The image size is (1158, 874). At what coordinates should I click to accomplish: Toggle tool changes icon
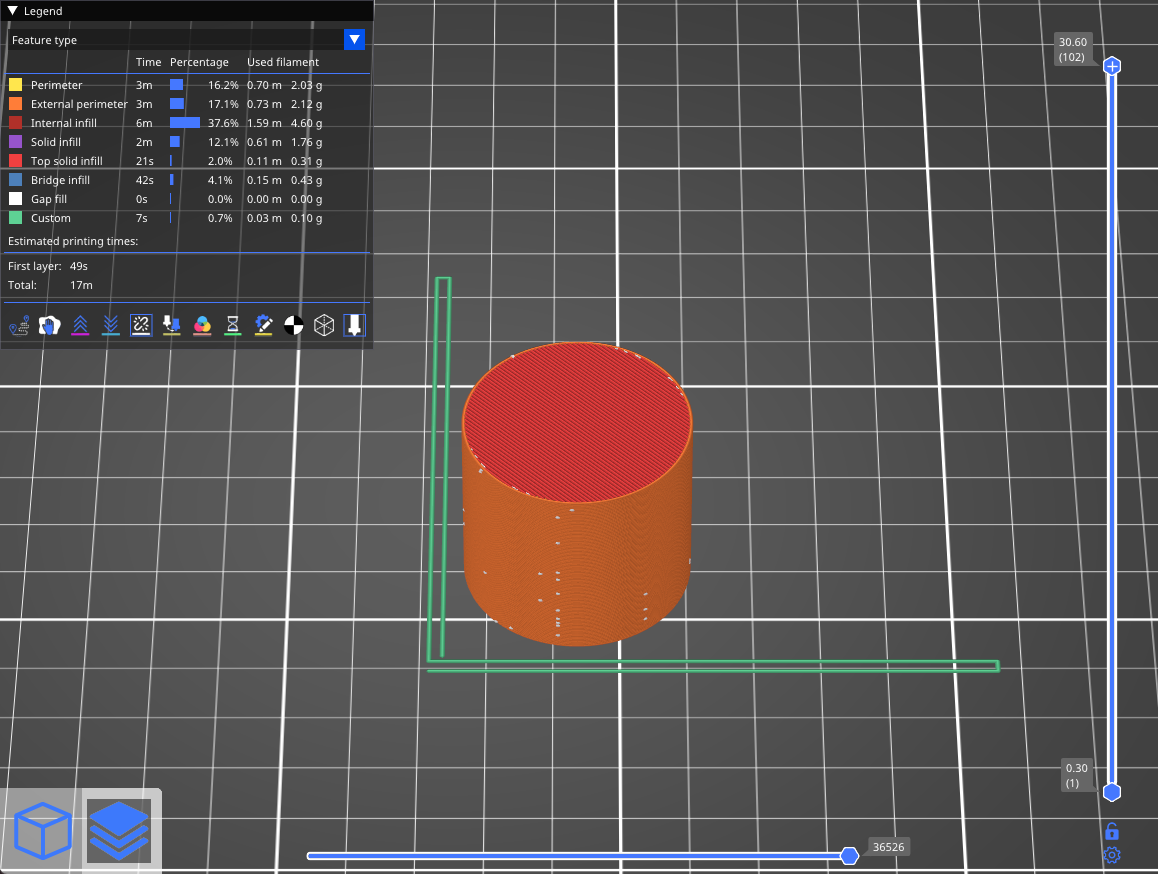172,325
